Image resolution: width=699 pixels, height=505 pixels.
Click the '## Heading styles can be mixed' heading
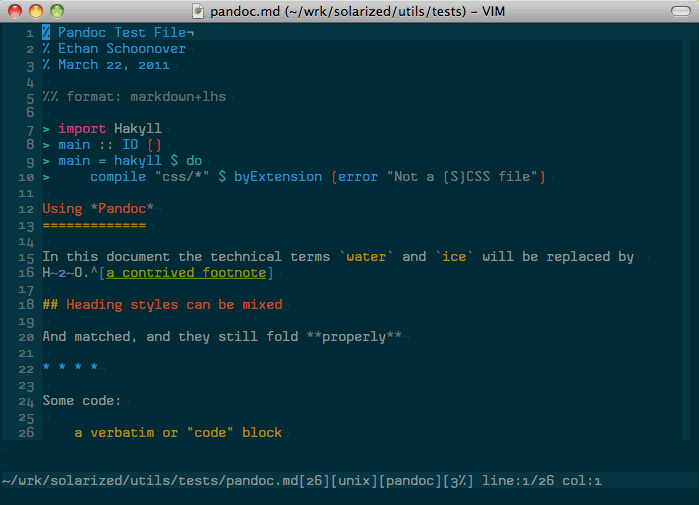point(162,304)
